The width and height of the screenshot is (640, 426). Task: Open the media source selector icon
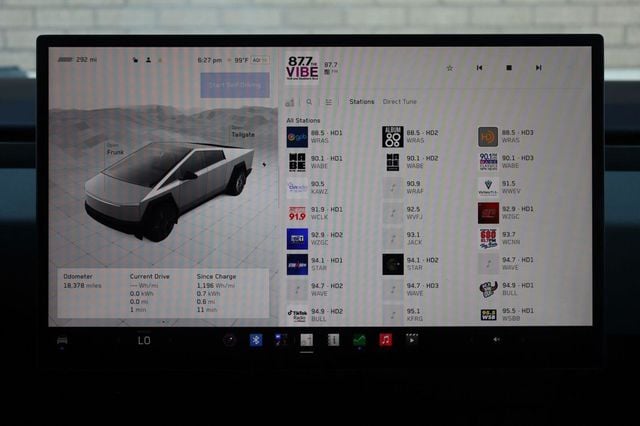[x=289, y=102]
